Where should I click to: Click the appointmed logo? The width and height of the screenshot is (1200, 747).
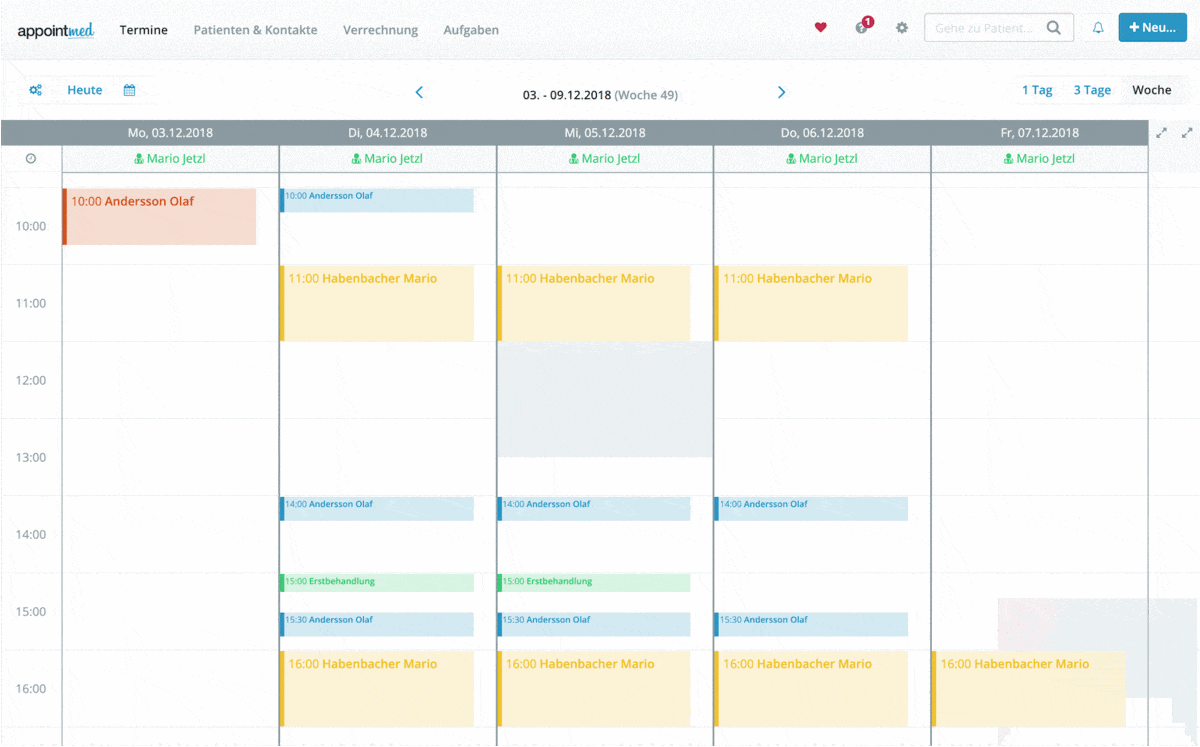[56, 30]
